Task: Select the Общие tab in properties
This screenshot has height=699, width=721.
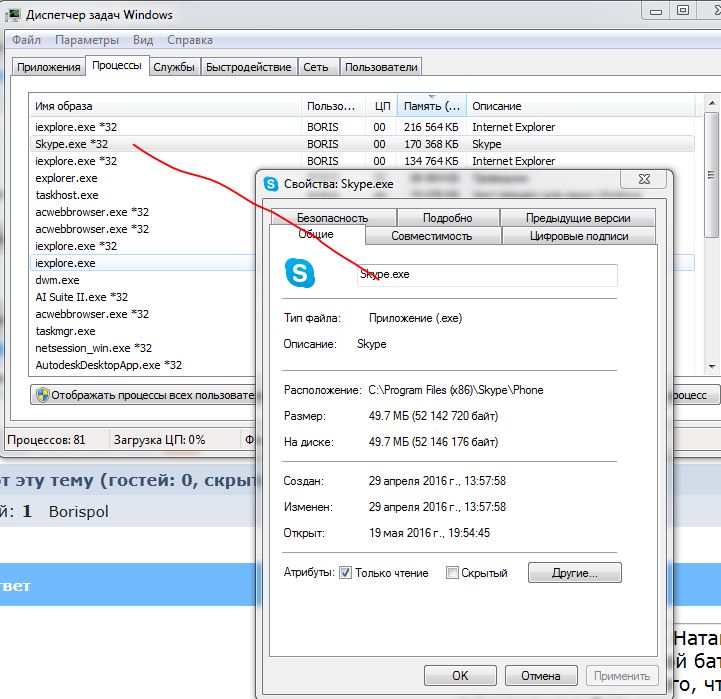Action: (x=316, y=234)
